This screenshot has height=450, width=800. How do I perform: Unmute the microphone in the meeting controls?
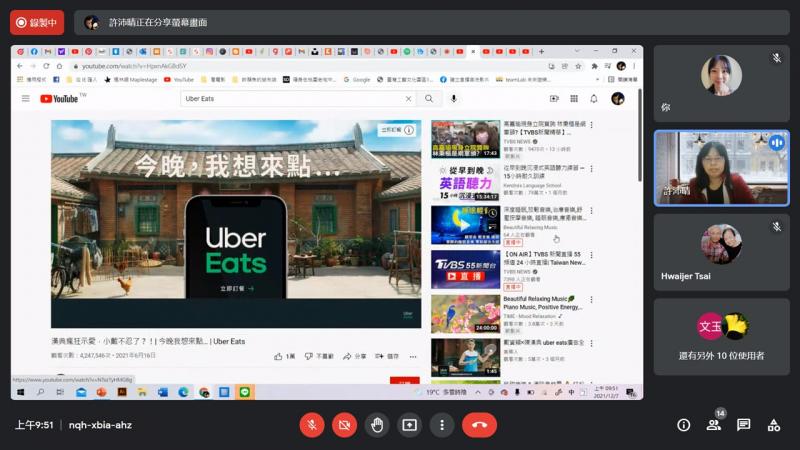(x=312, y=424)
